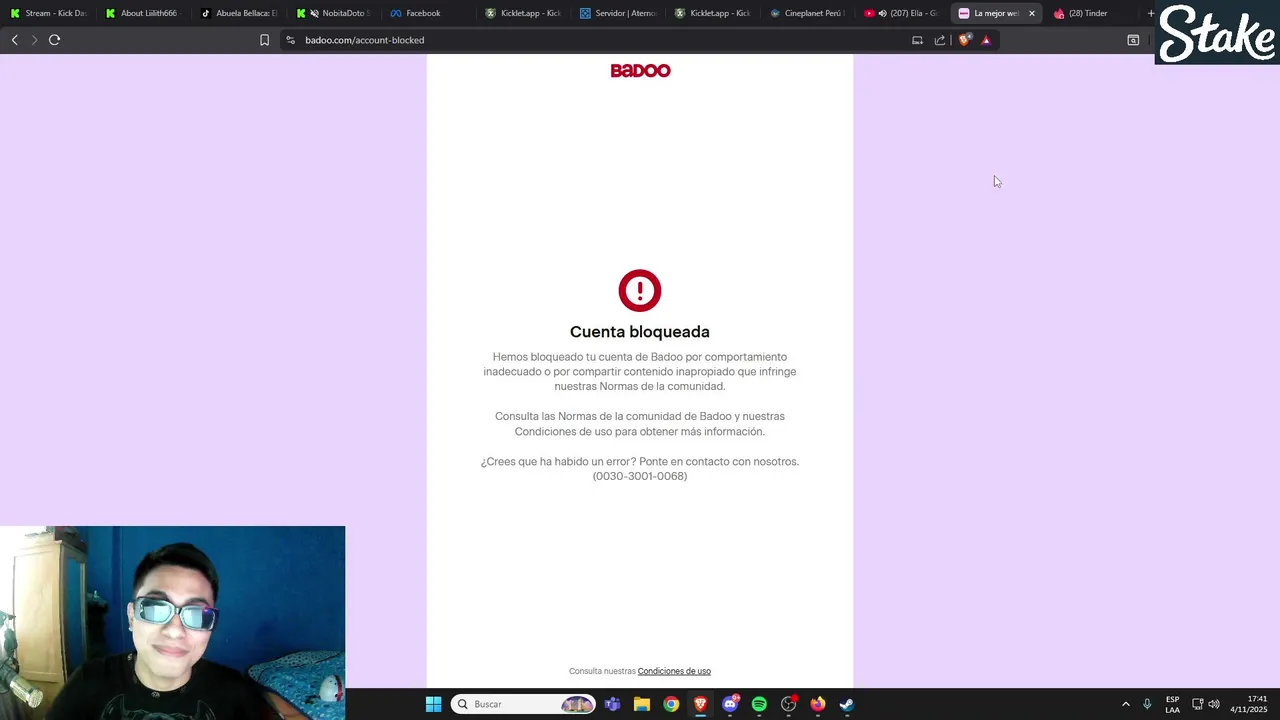Click the error code (0030-3001-0068)
Screen dimensions: 1280x720
point(640,476)
